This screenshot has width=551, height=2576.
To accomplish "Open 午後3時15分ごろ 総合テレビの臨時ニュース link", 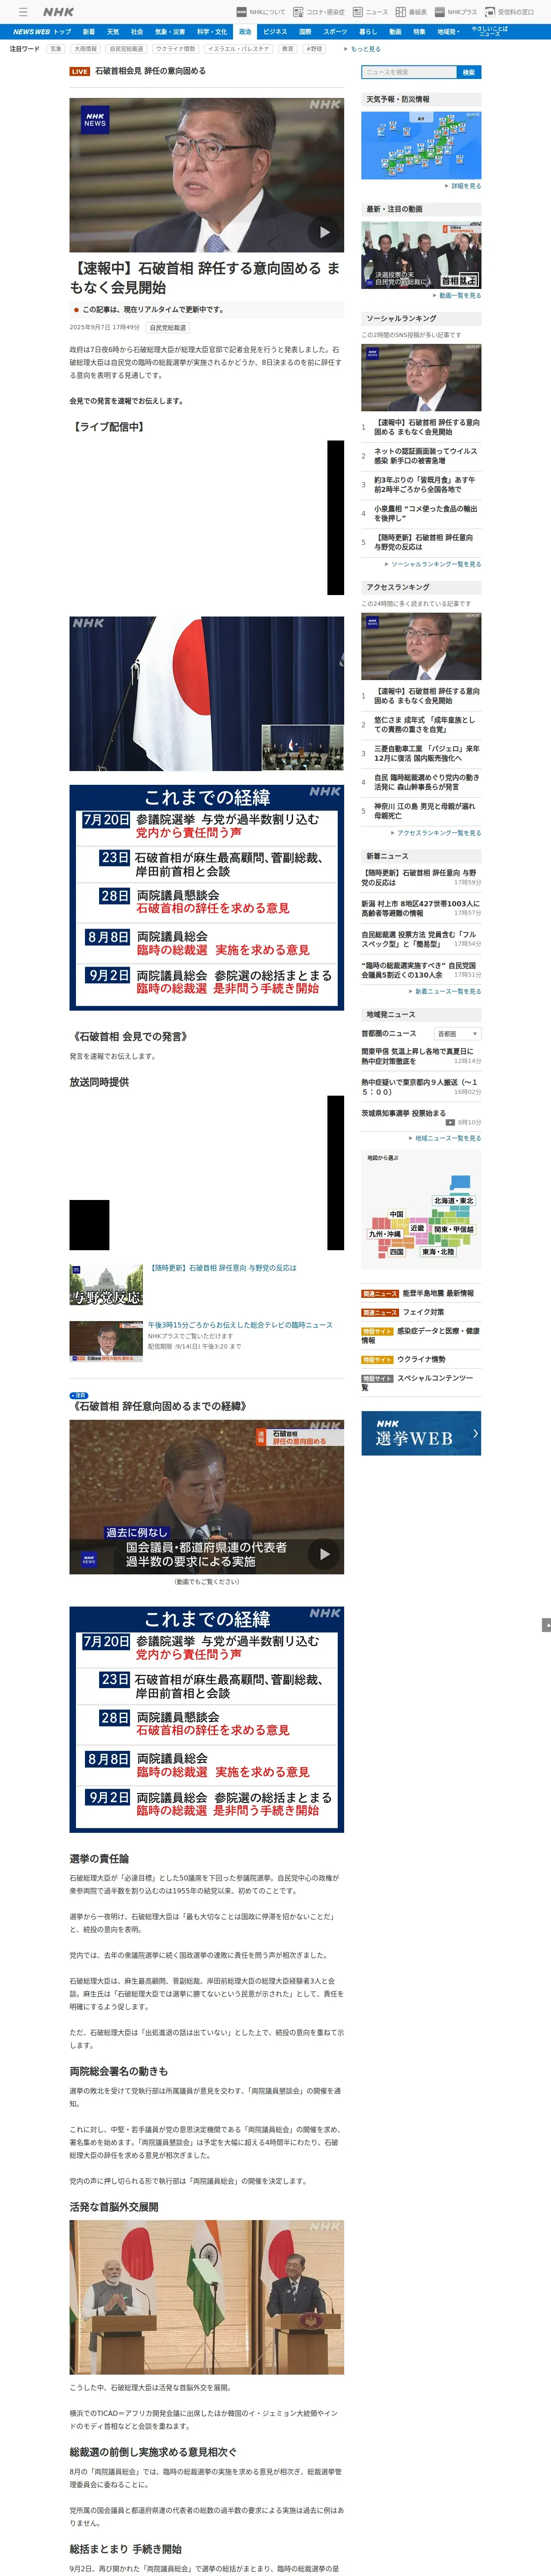I will tap(240, 1325).
